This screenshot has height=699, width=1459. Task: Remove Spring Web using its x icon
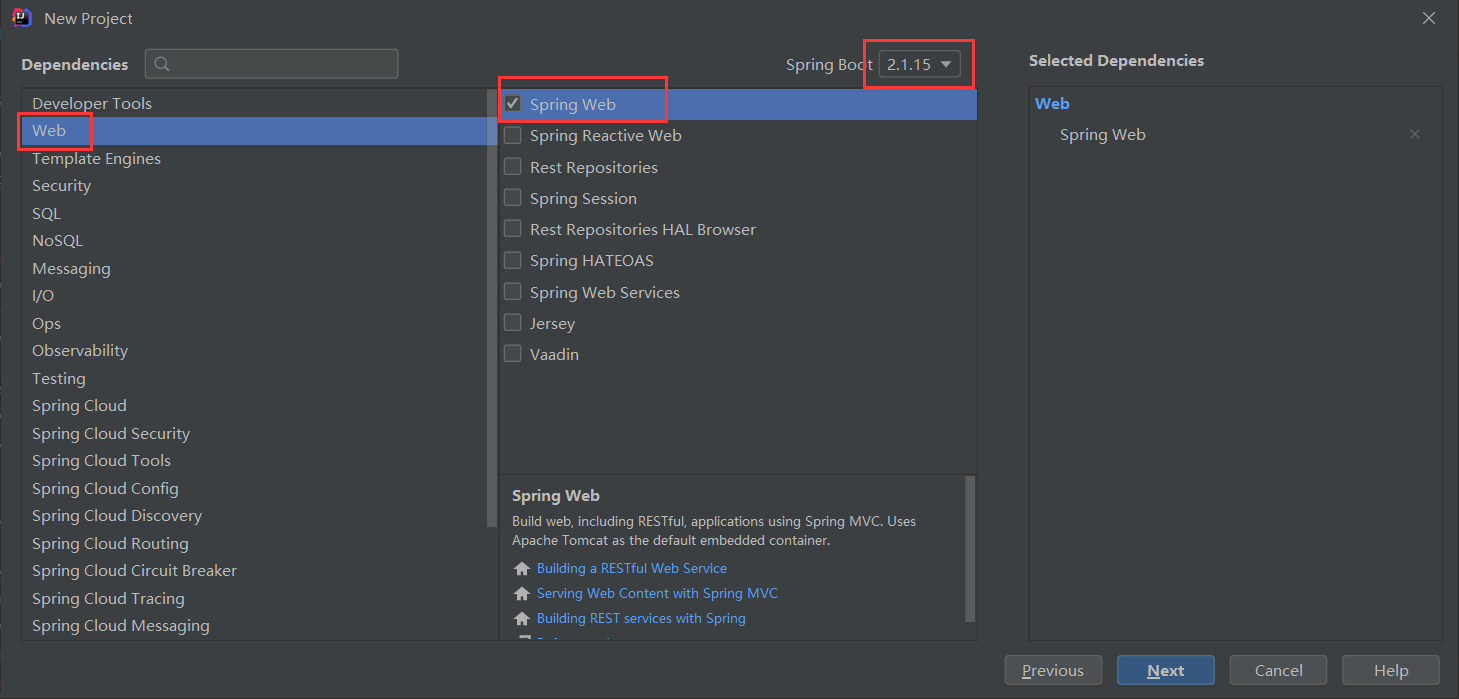click(1414, 134)
